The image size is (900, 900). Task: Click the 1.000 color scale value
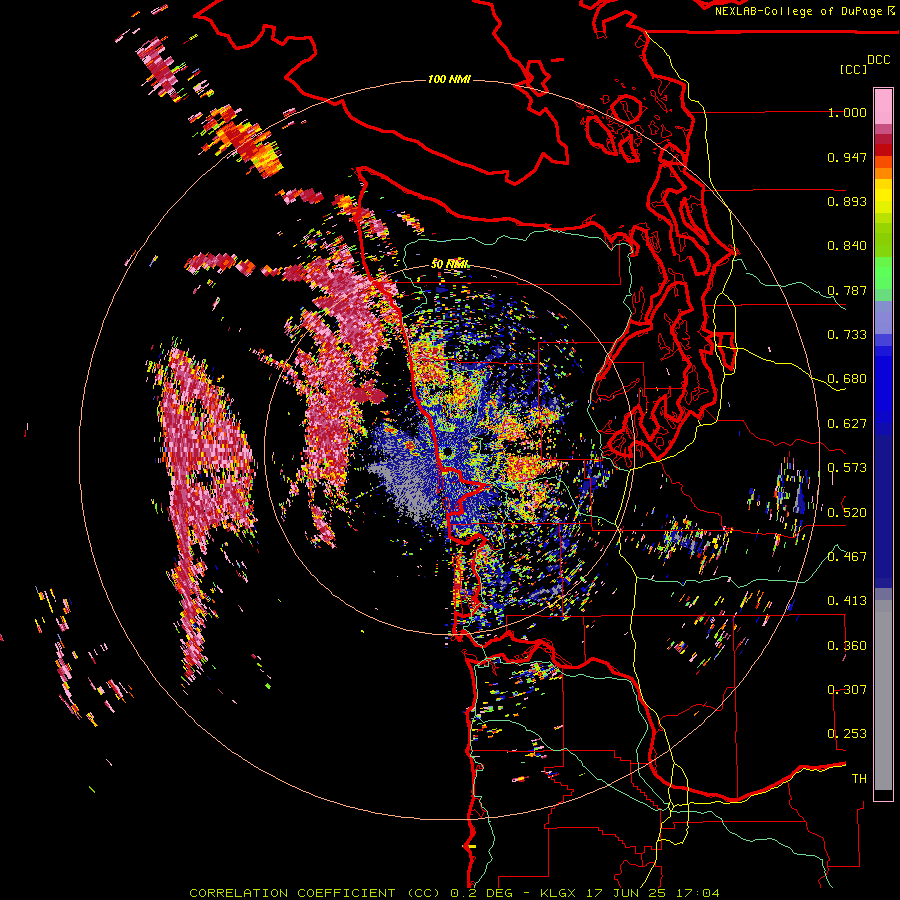click(x=847, y=112)
